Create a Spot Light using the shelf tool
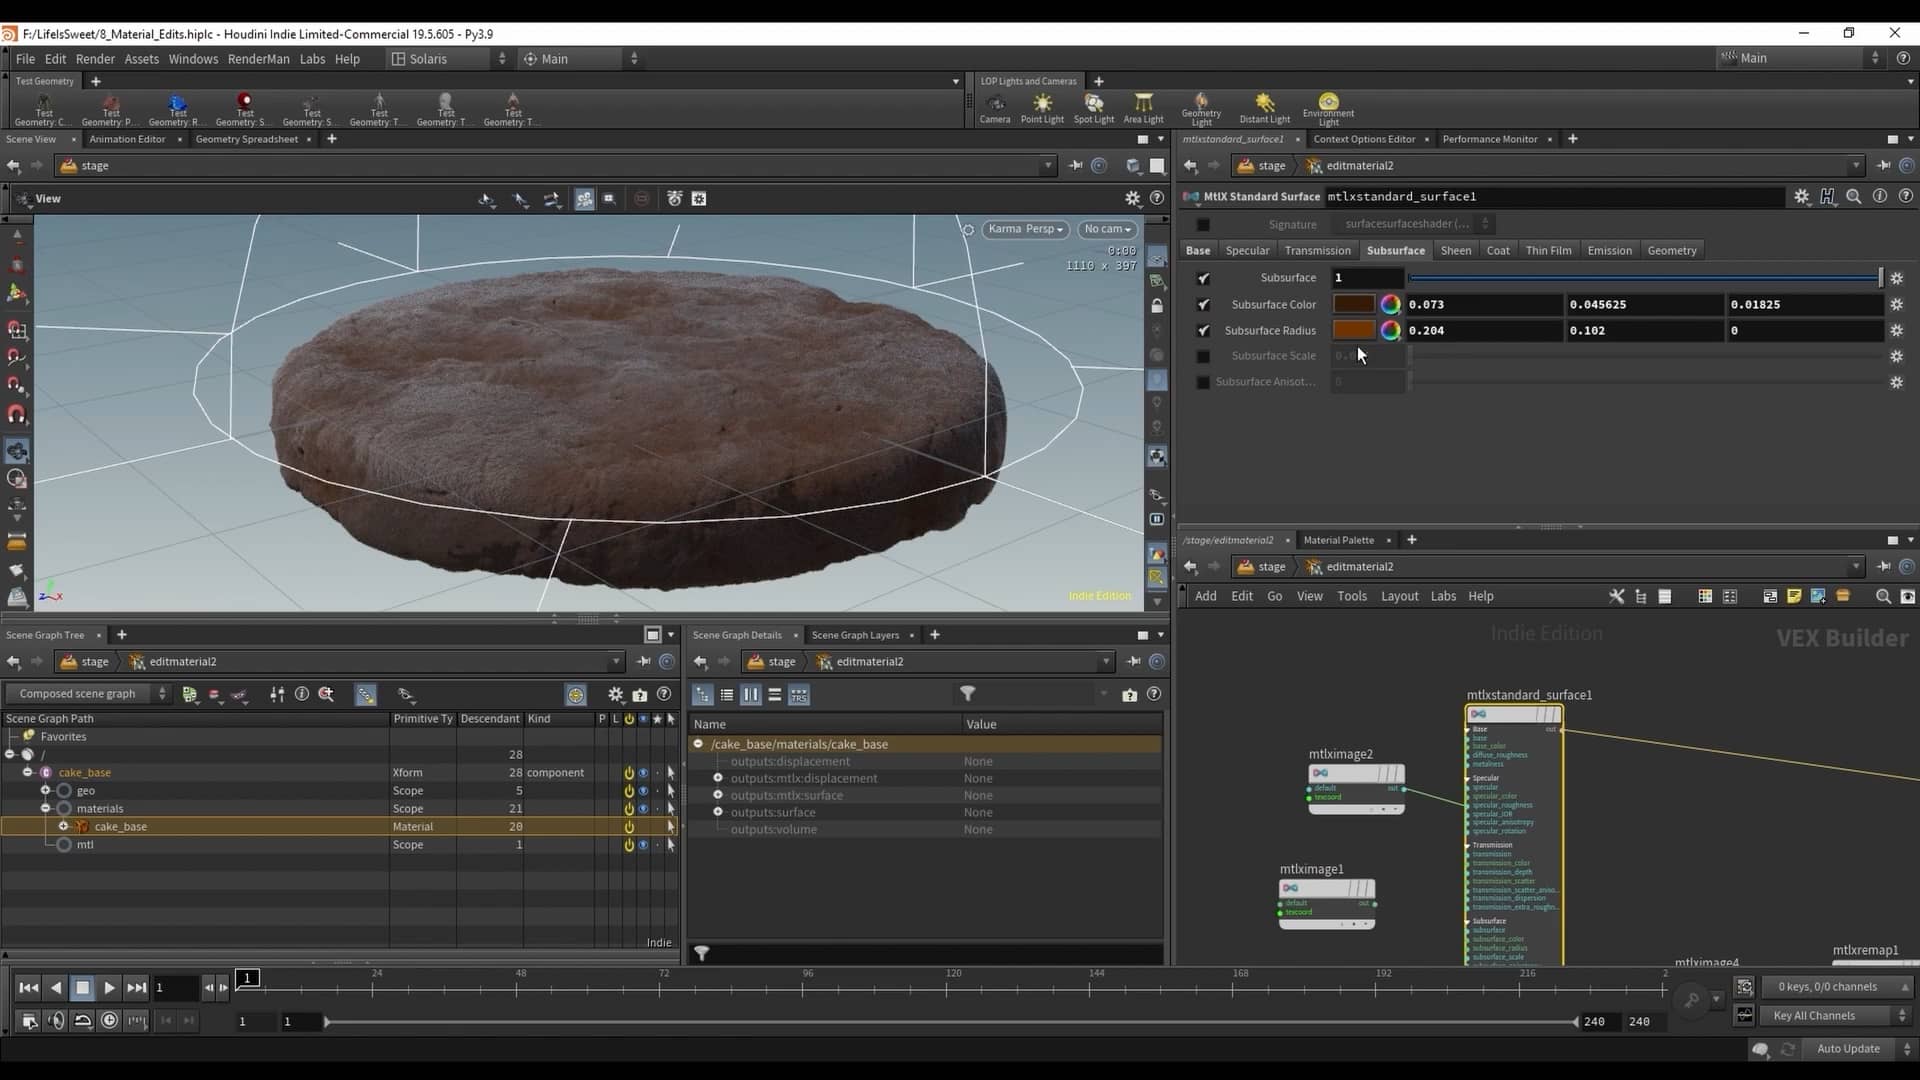The width and height of the screenshot is (1920, 1080). [x=1093, y=107]
